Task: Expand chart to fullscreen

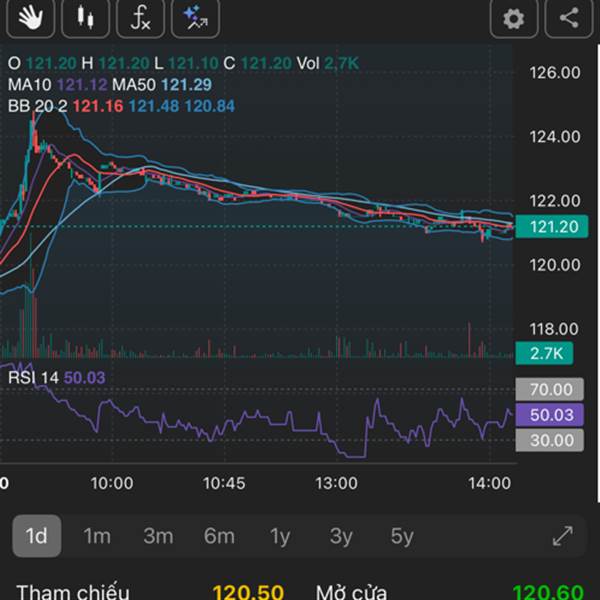Action: (563, 536)
